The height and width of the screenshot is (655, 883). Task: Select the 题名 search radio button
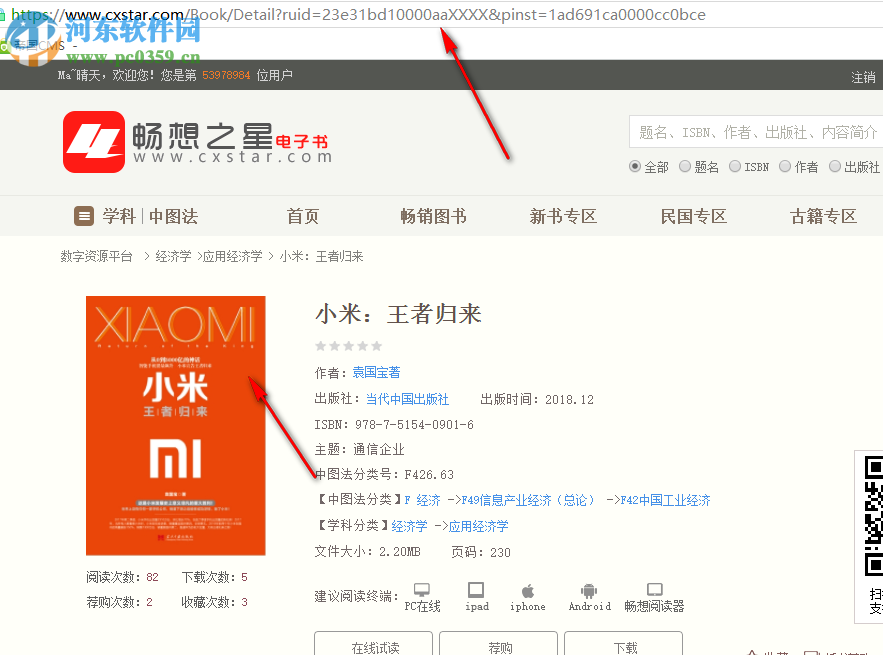[685, 166]
